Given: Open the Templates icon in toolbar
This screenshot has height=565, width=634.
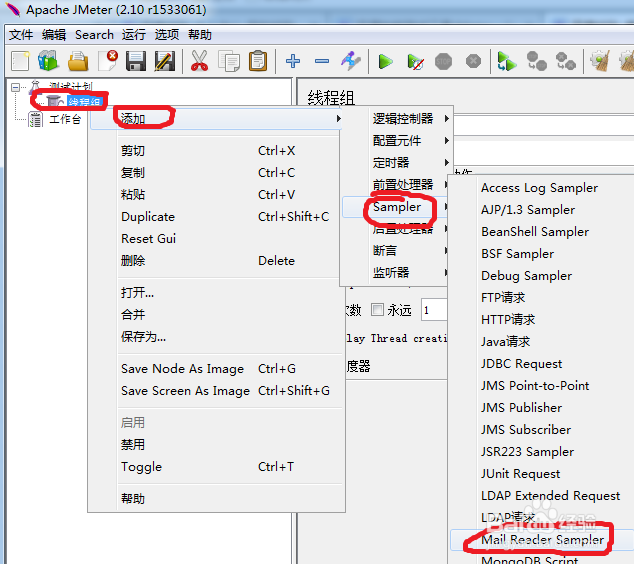Looking at the screenshot, I should [x=48, y=61].
